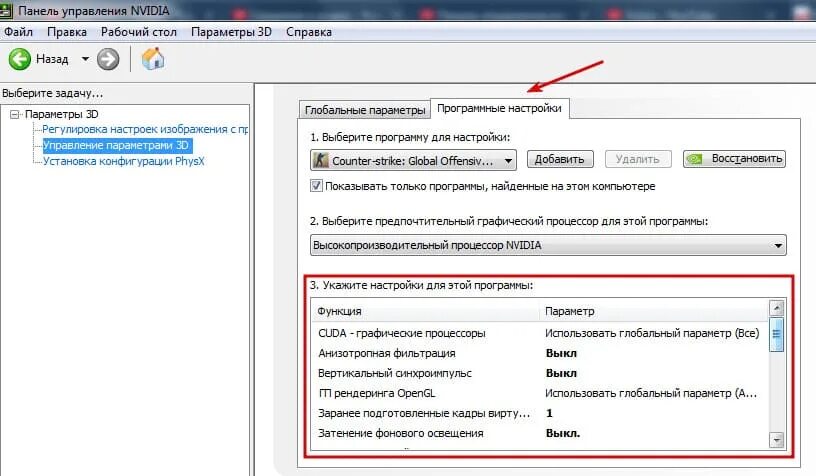
Task: Click the value 1 for prepared frames
Action: (549, 413)
